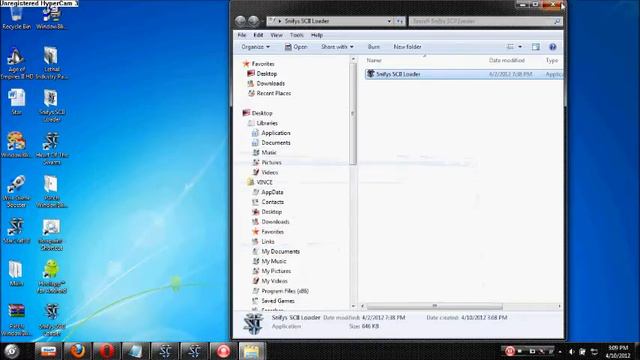Open Opera from the taskbar

coord(107,351)
